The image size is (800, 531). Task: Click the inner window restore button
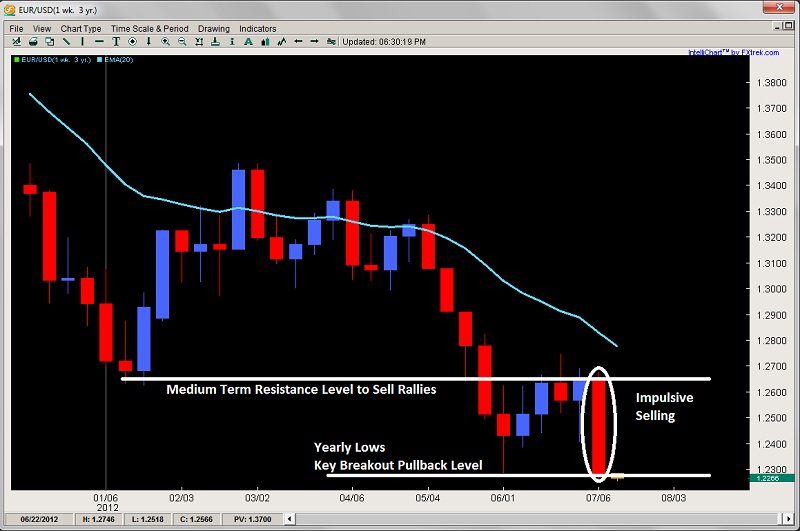point(789,26)
